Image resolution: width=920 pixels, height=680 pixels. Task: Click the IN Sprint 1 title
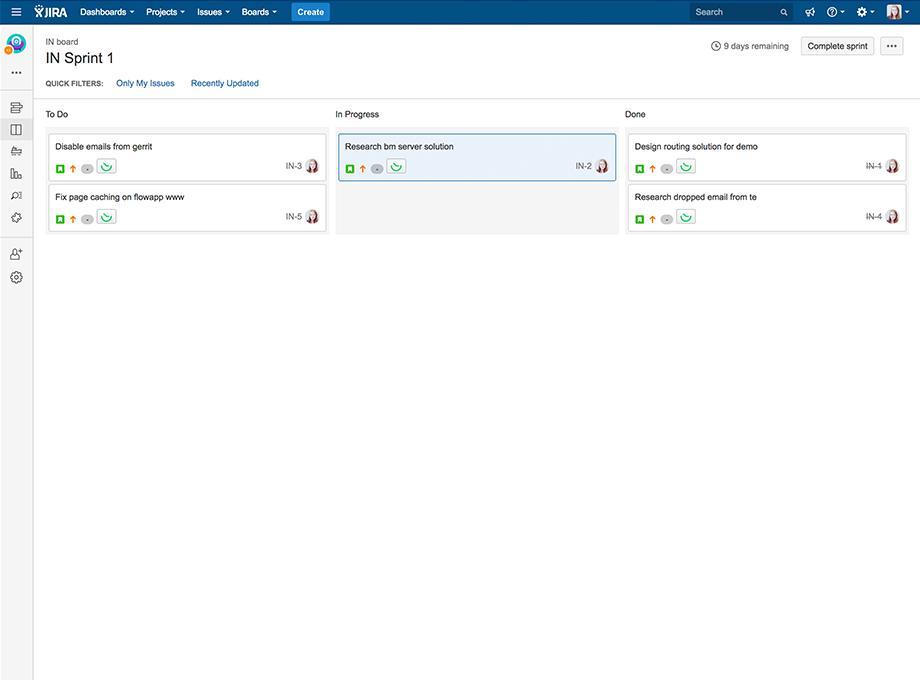80,58
